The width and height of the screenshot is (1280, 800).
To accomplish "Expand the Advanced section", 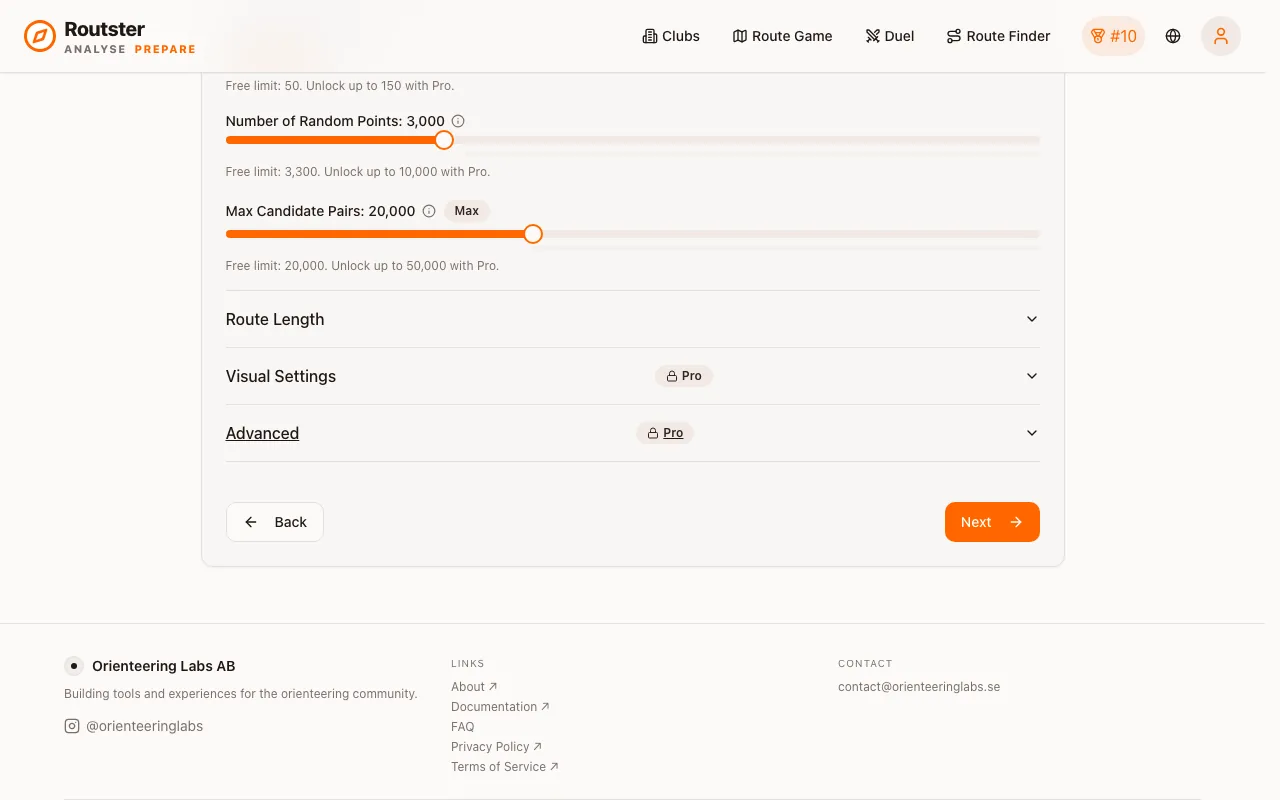I will (x=633, y=433).
